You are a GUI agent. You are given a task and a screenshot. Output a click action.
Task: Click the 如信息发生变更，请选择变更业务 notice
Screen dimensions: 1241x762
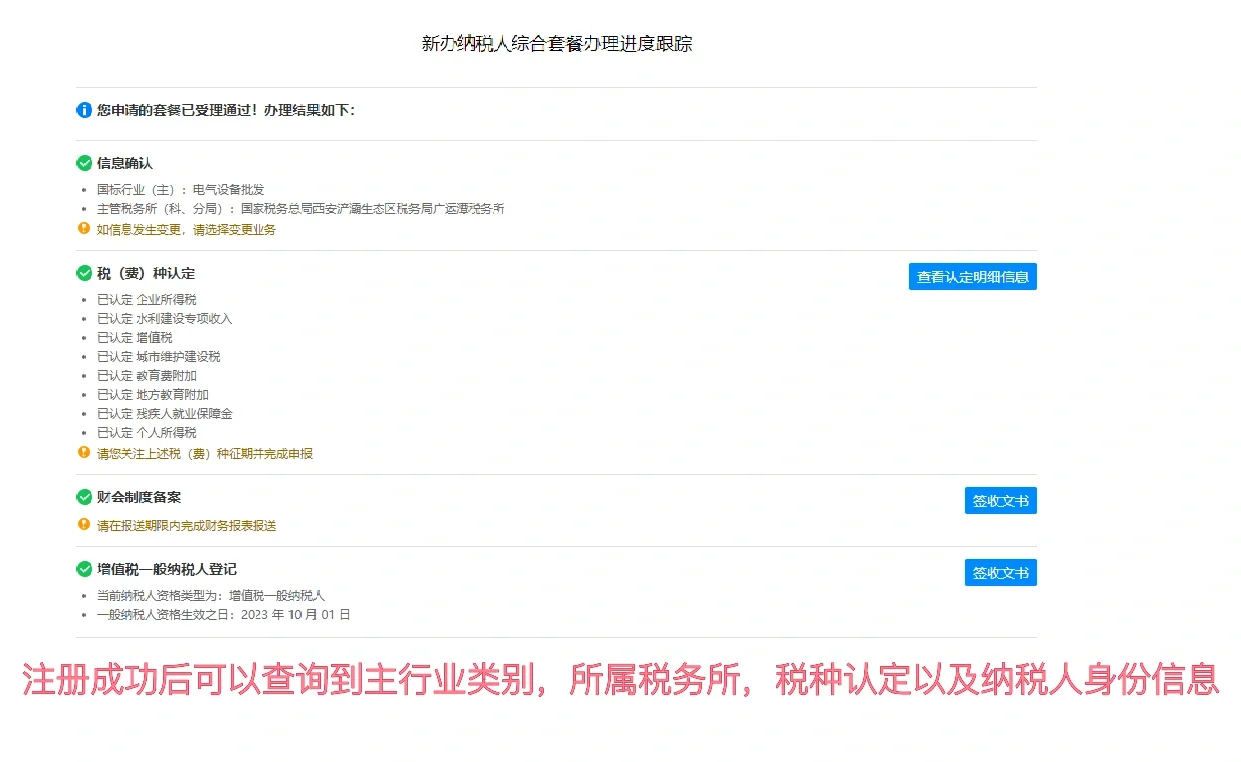pos(186,230)
